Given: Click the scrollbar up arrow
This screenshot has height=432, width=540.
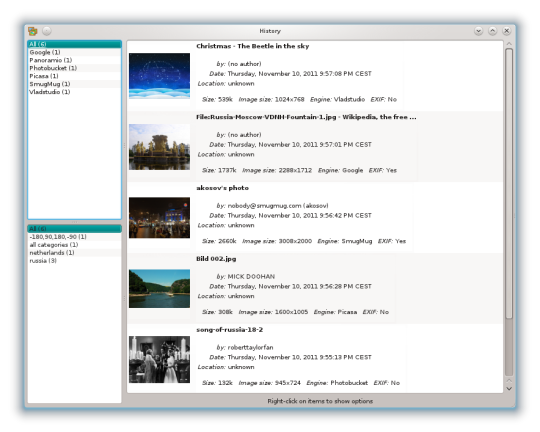Looking at the screenshot, I should click(x=509, y=44).
